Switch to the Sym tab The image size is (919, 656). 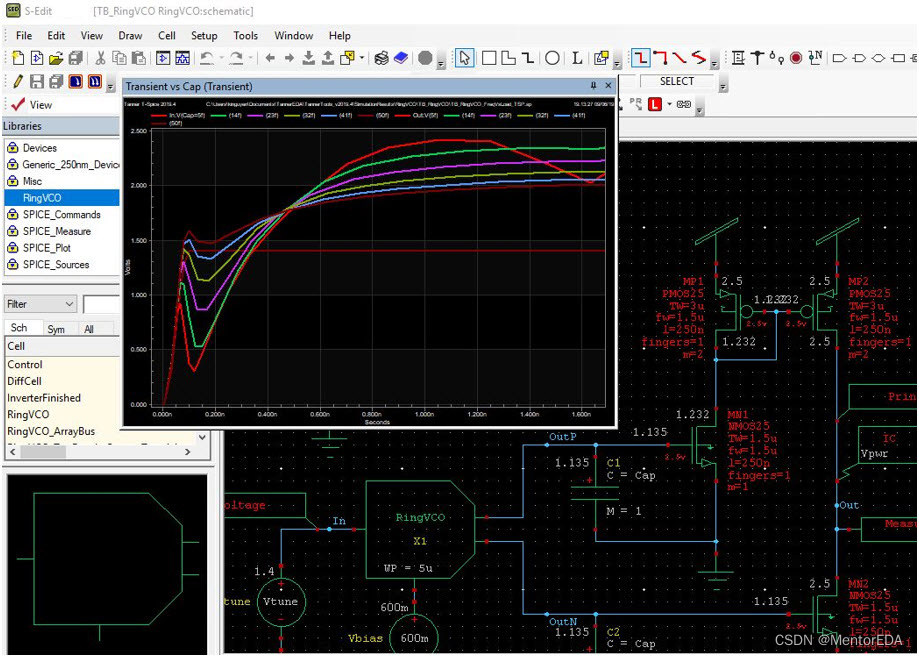(56, 328)
